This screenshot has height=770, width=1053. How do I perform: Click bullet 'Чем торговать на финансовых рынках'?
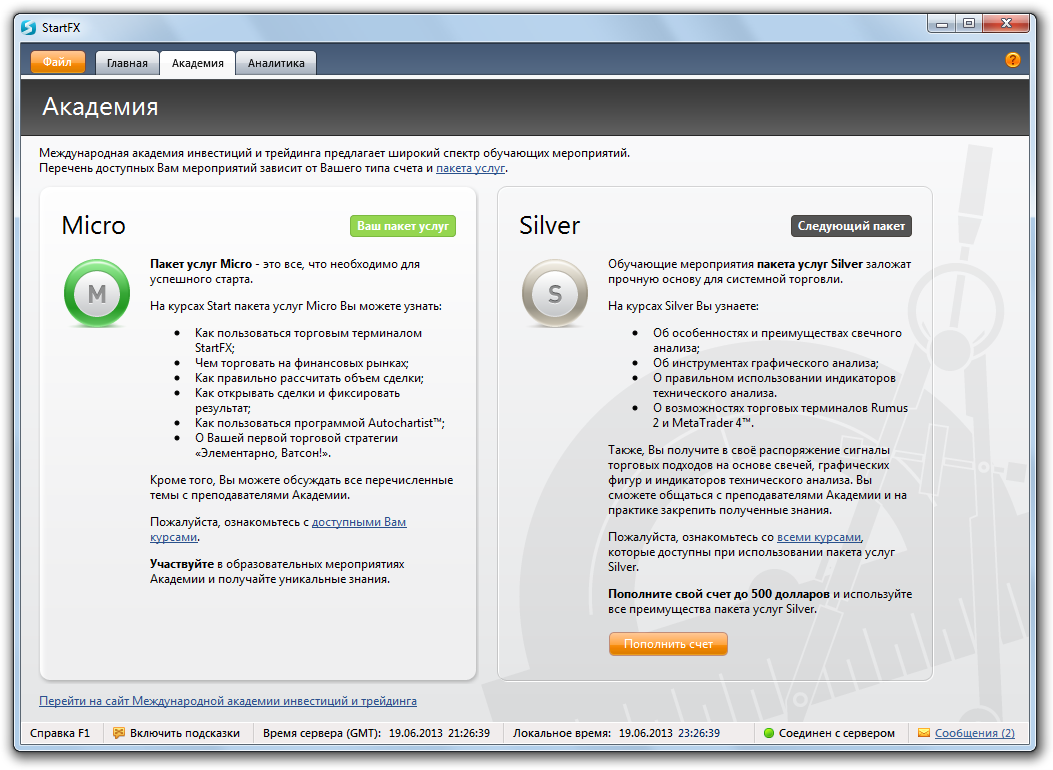(x=302, y=363)
